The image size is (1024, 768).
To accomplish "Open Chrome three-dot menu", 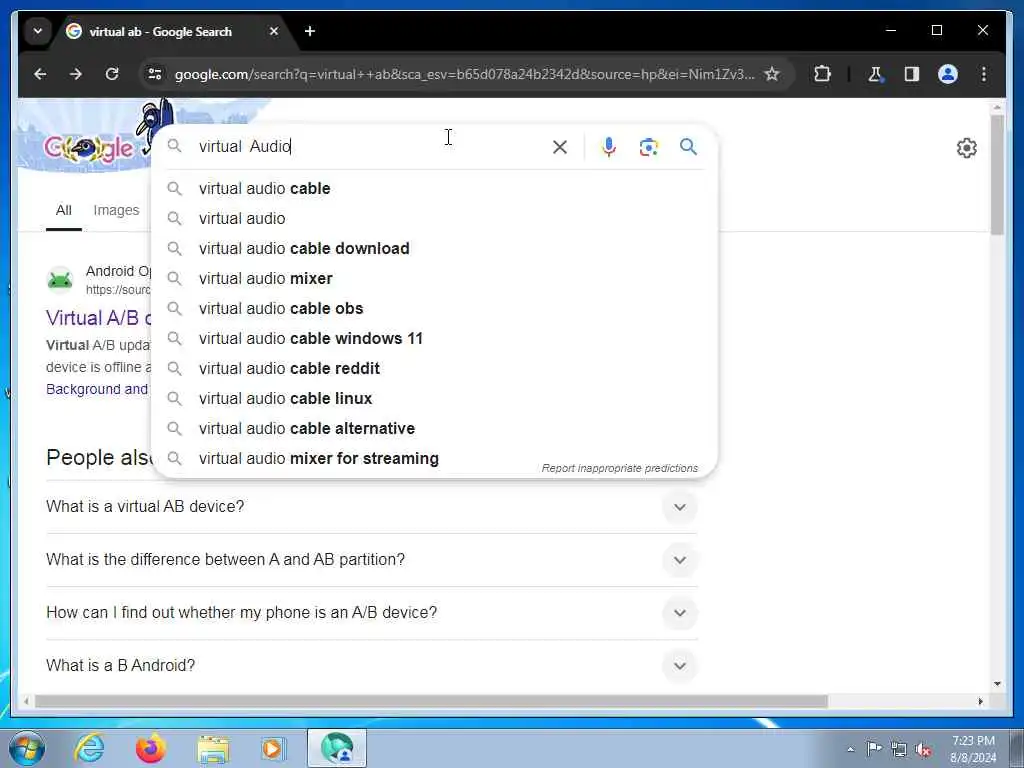I will [x=984, y=74].
